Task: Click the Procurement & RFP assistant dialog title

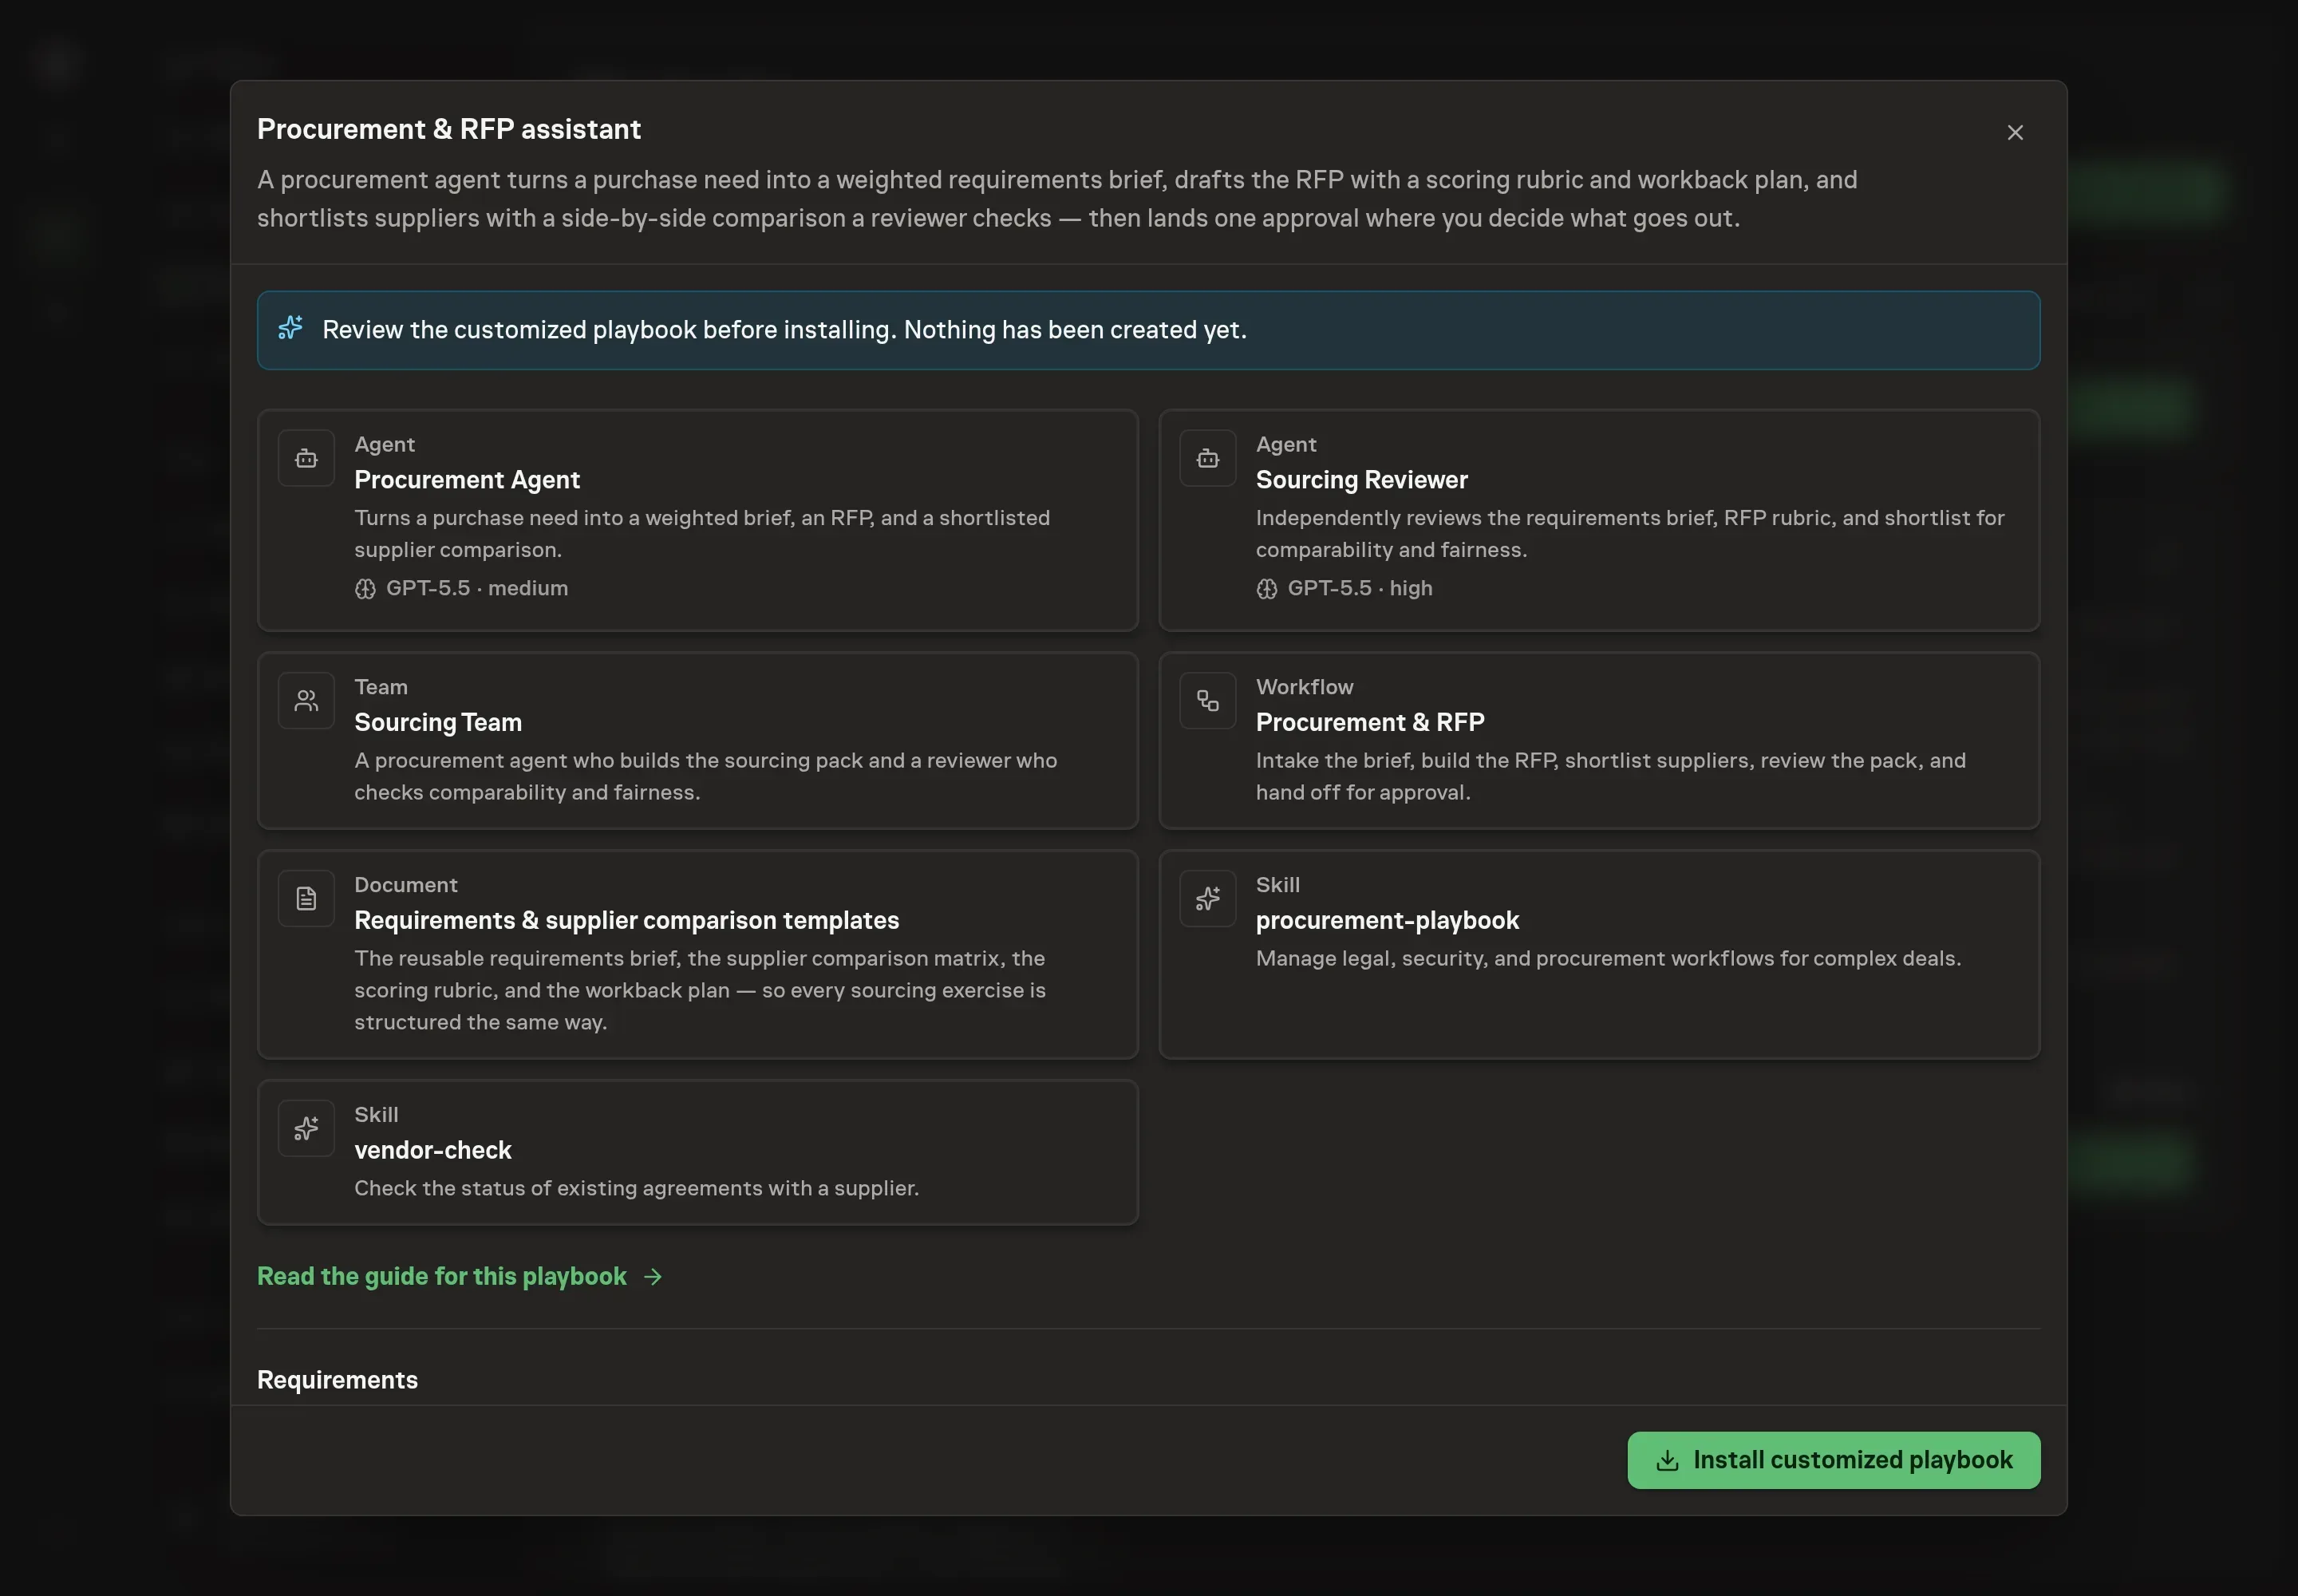Action: (449, 129)
